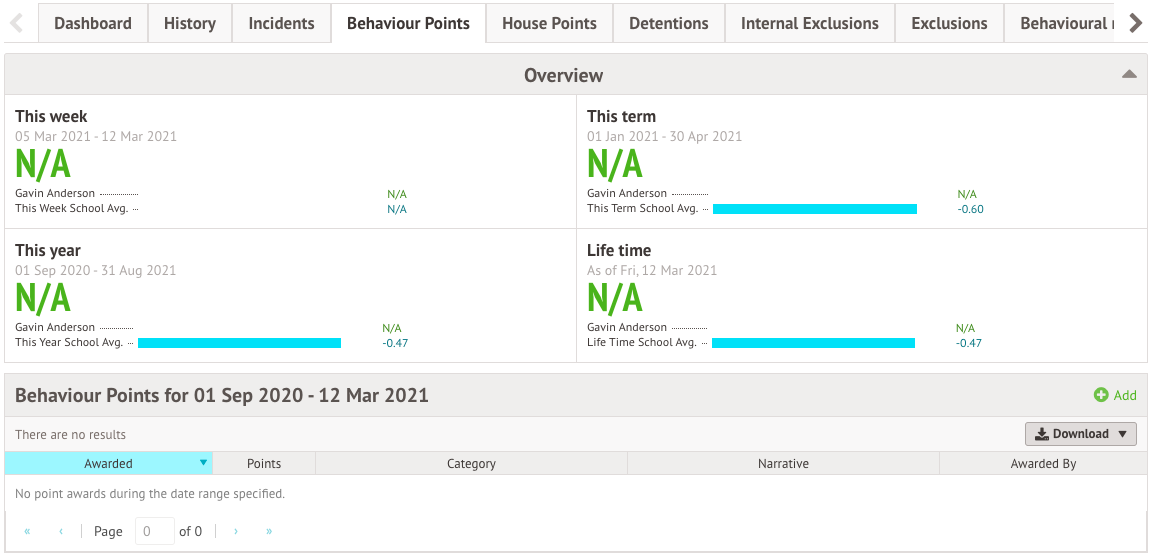This screenshot has height=555, width=1154.
Task: Click the page number input field
Action: [x=155, y=531]
